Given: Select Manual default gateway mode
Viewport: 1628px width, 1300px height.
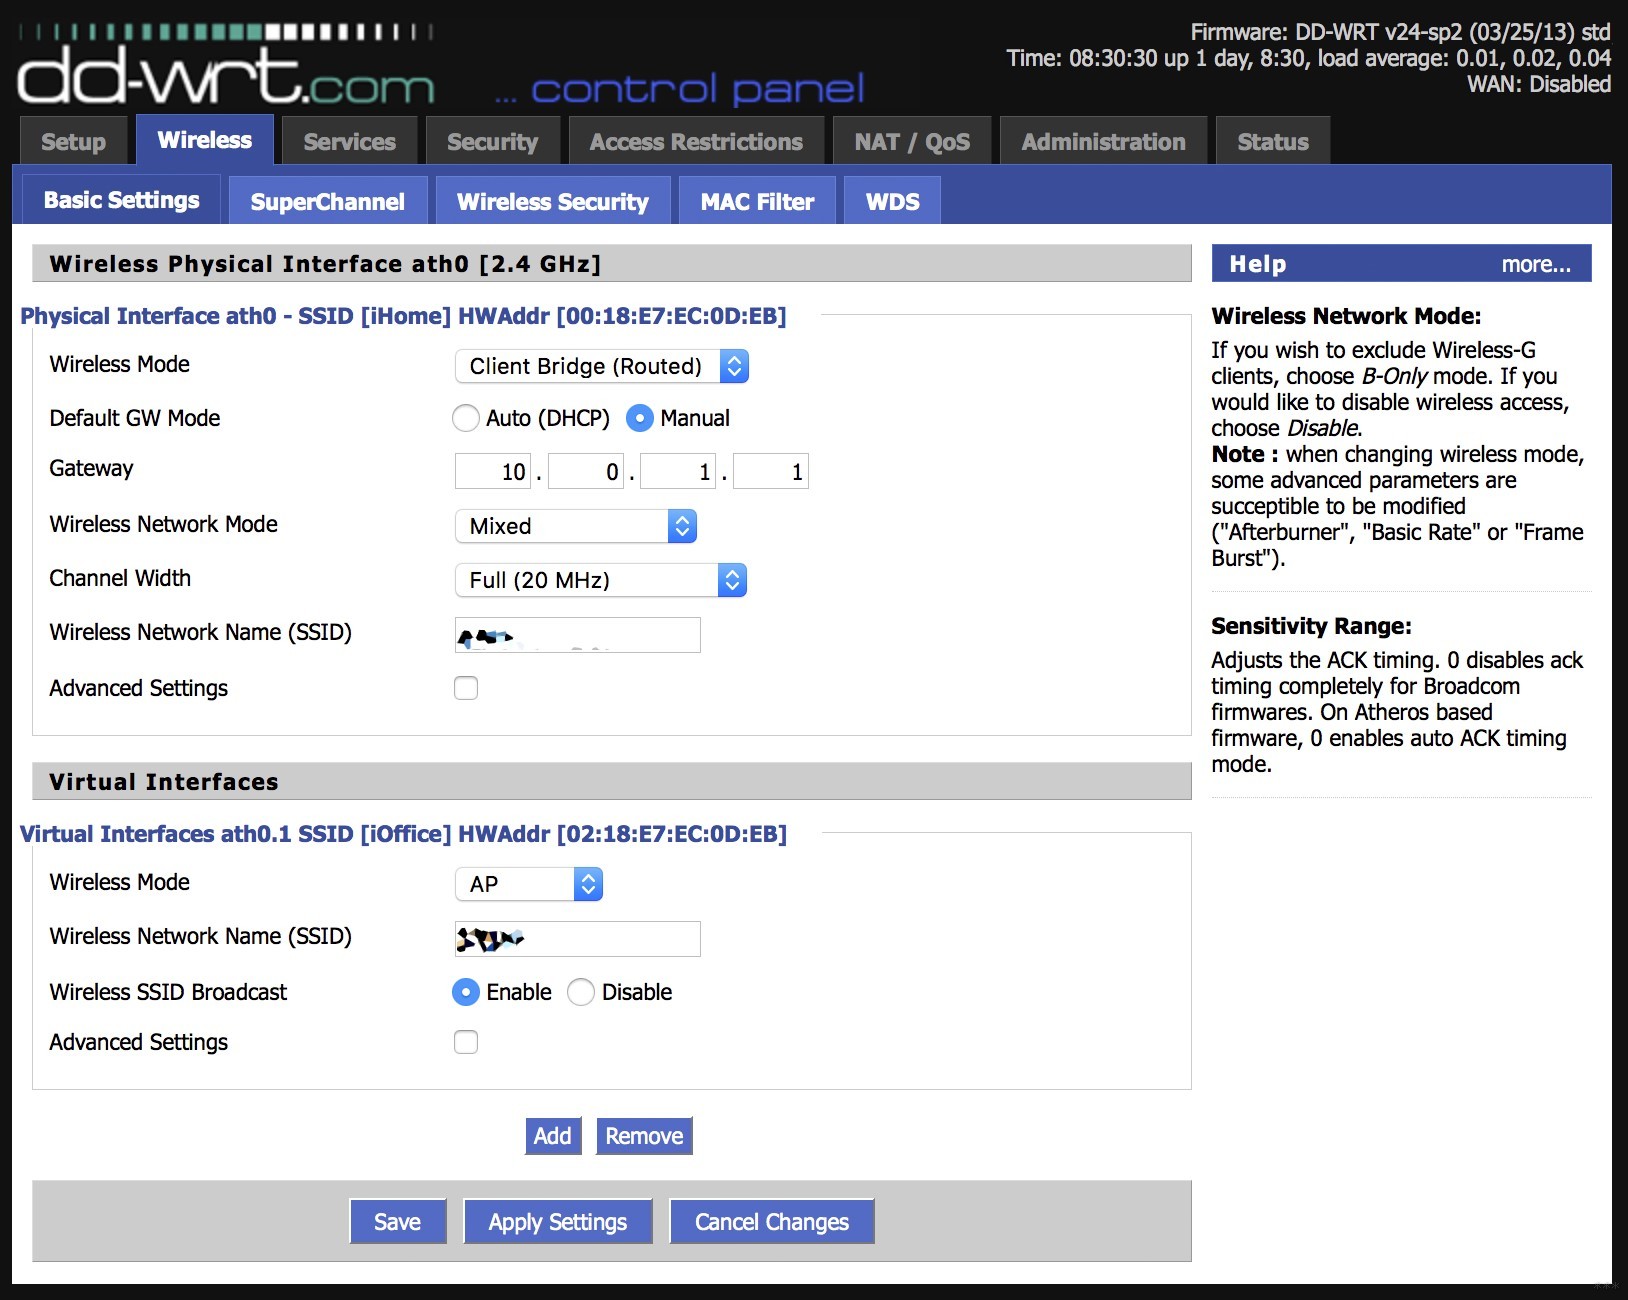Looking at the screenshot, I should point(640,418).
